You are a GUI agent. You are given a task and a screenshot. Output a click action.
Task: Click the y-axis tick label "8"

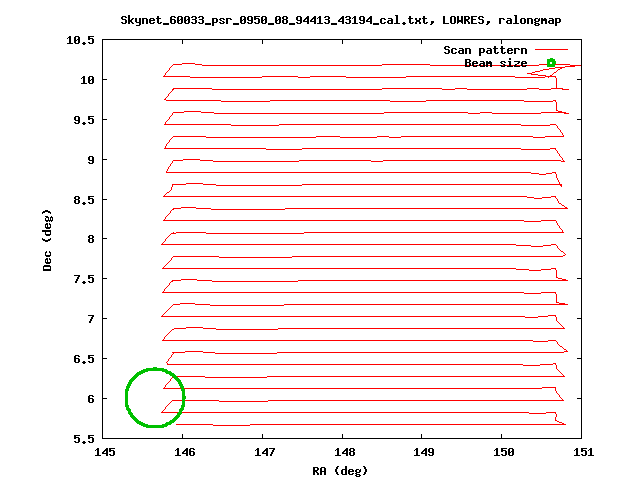pos(91,239)
